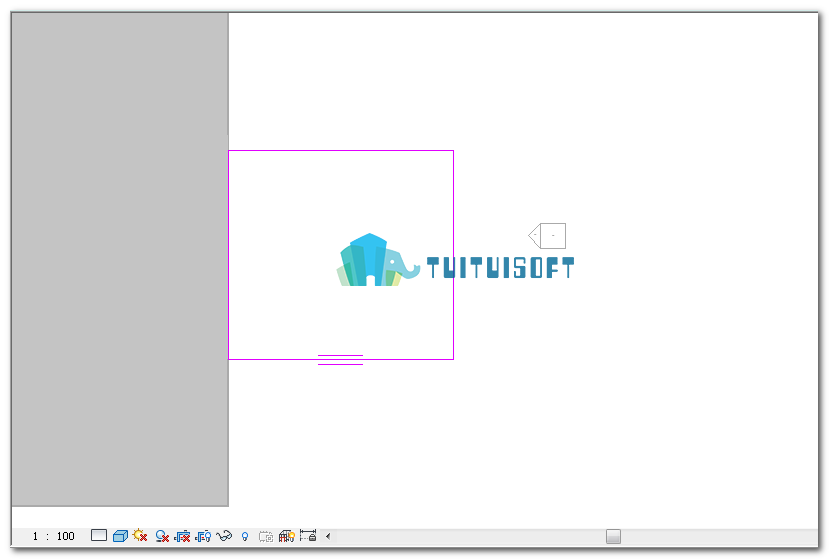Image resolution: width=829 pixels, height=559 pixels.
Task: Open the 1 : 100 view scale selector
Action: click(x=53, y=536)
